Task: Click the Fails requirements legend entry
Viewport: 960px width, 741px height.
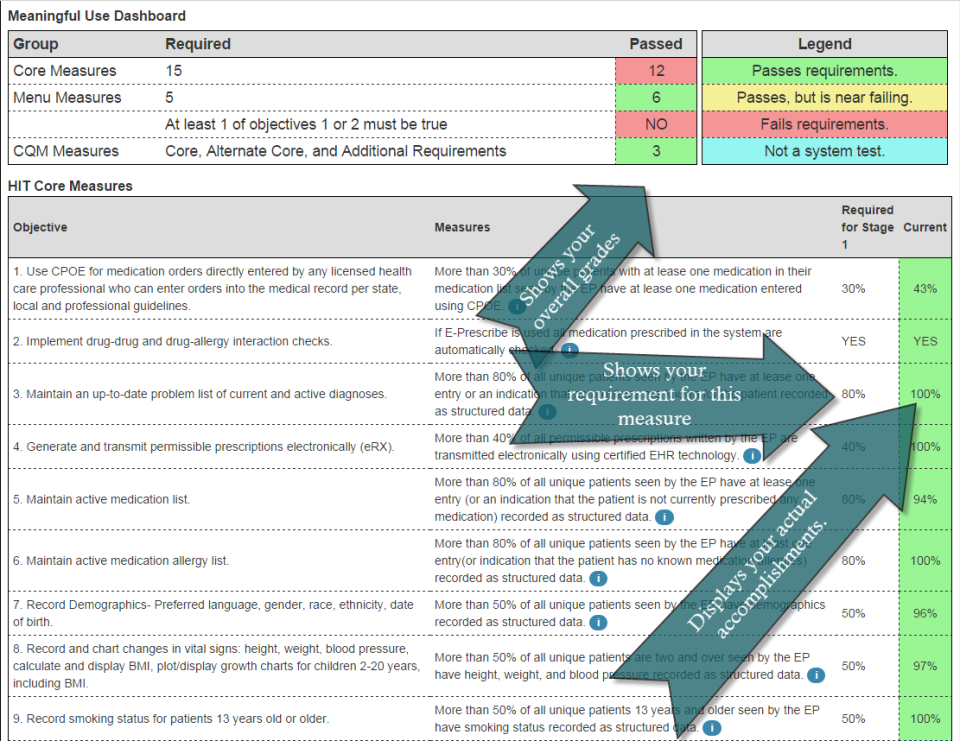Action: [824, 124]
